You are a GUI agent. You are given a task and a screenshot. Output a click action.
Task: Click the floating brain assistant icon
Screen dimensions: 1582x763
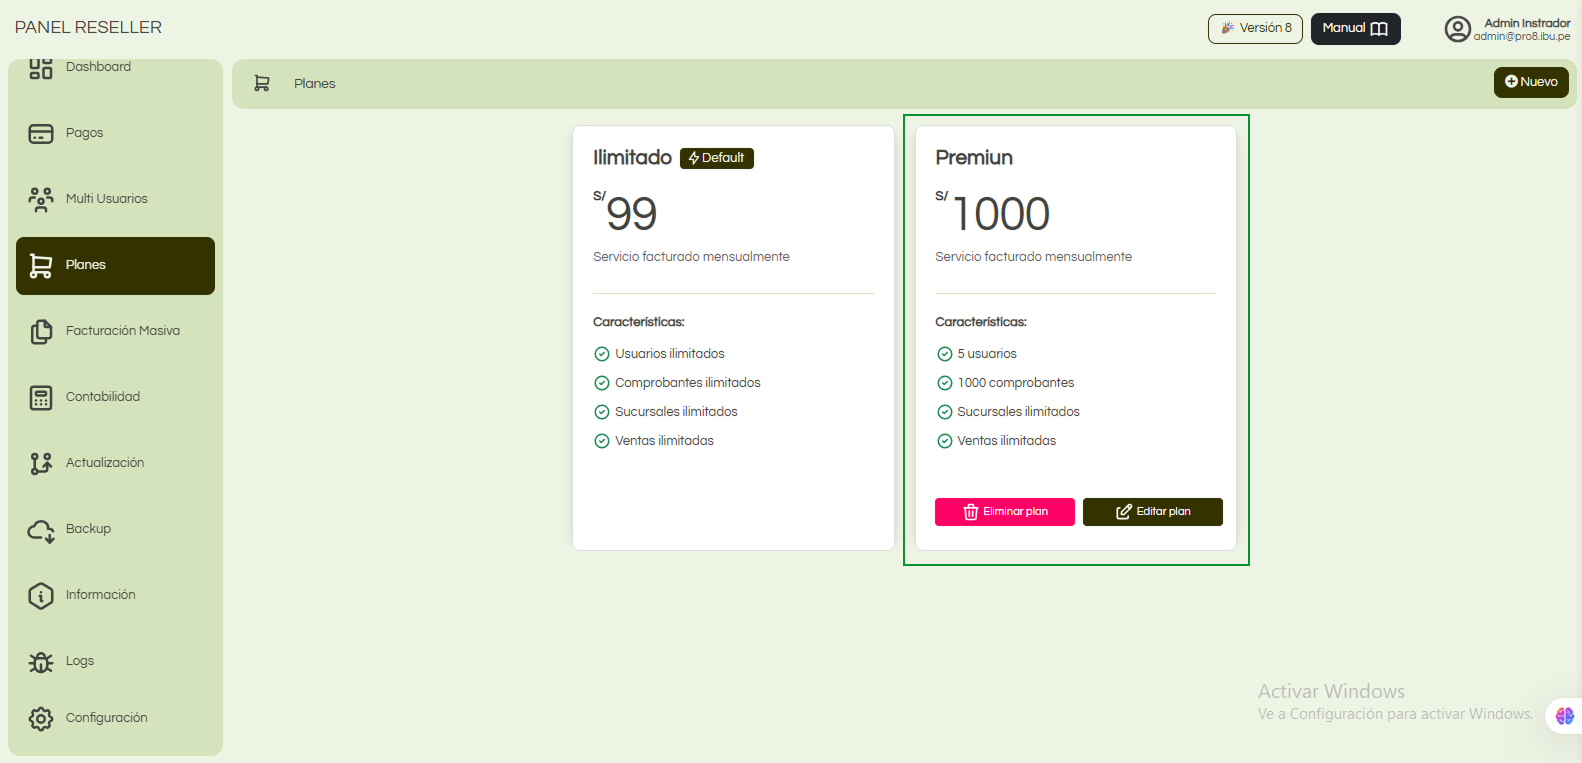pyautogui.click(x=1564, y=716)
